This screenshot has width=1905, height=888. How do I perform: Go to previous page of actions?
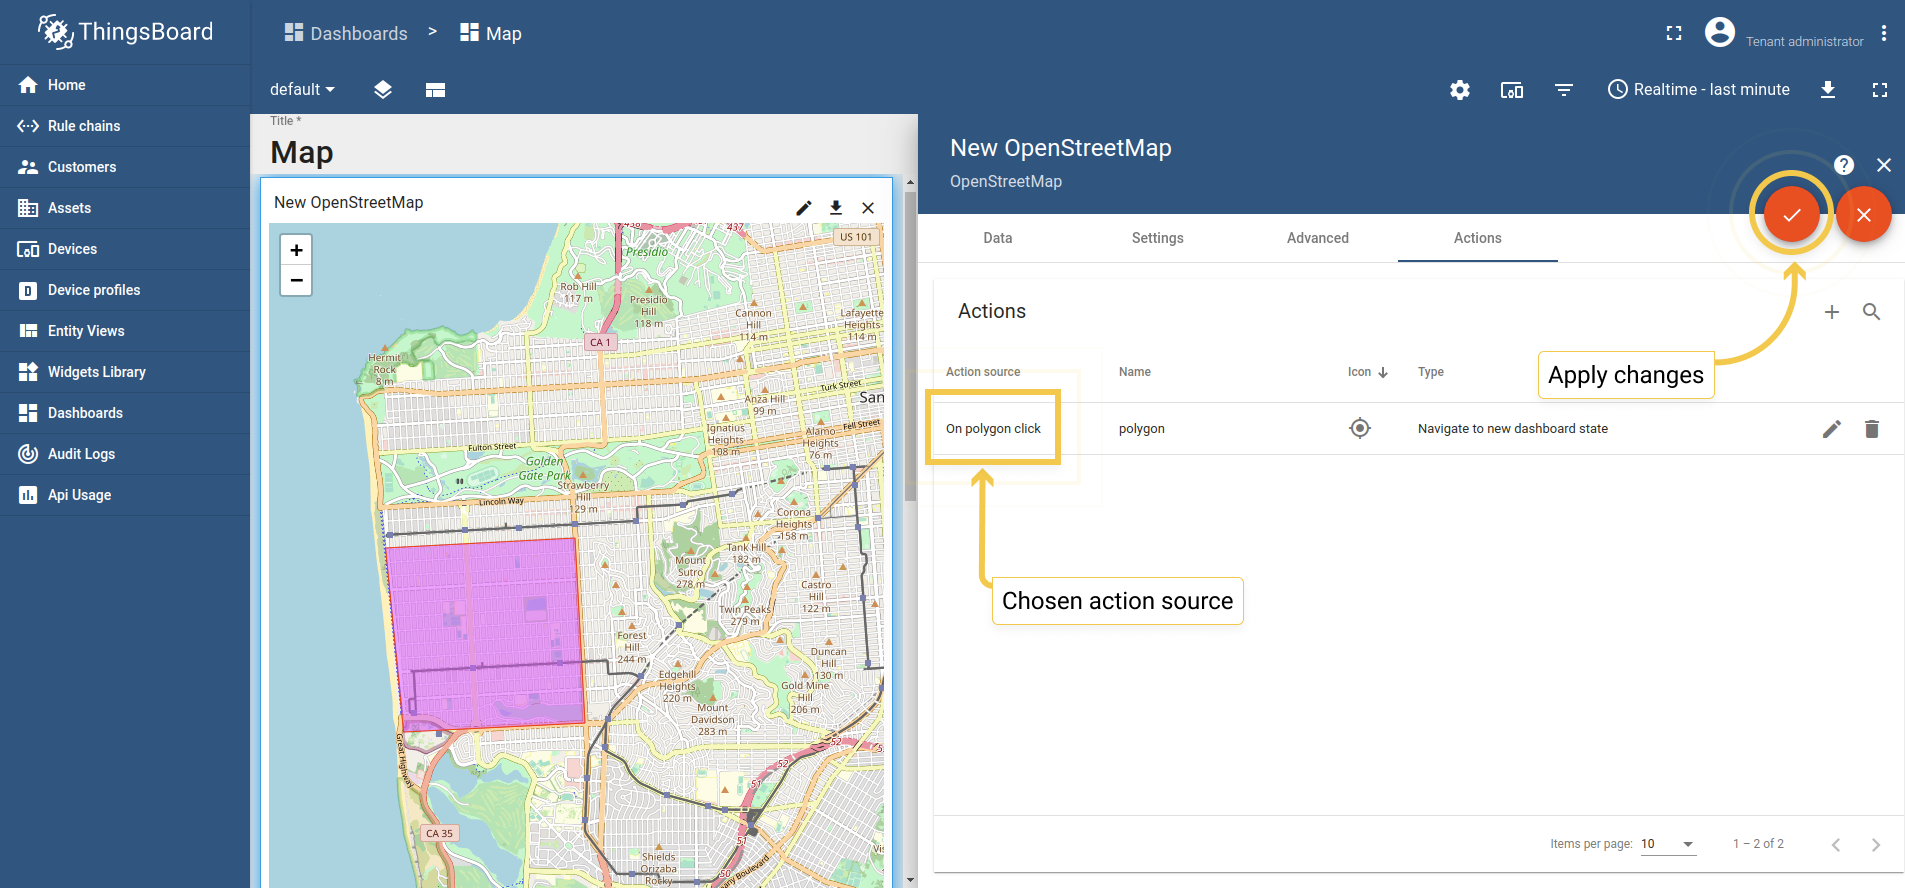(x=1836, y=845)
